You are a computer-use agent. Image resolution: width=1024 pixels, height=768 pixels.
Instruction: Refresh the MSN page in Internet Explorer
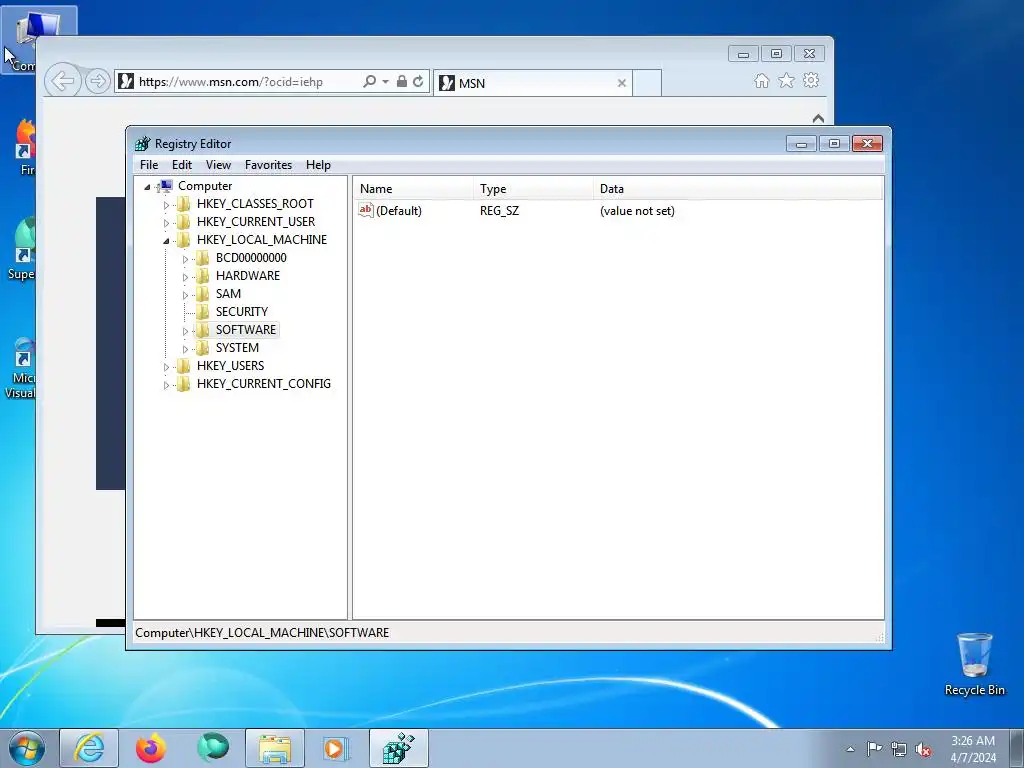pos(418,82)
